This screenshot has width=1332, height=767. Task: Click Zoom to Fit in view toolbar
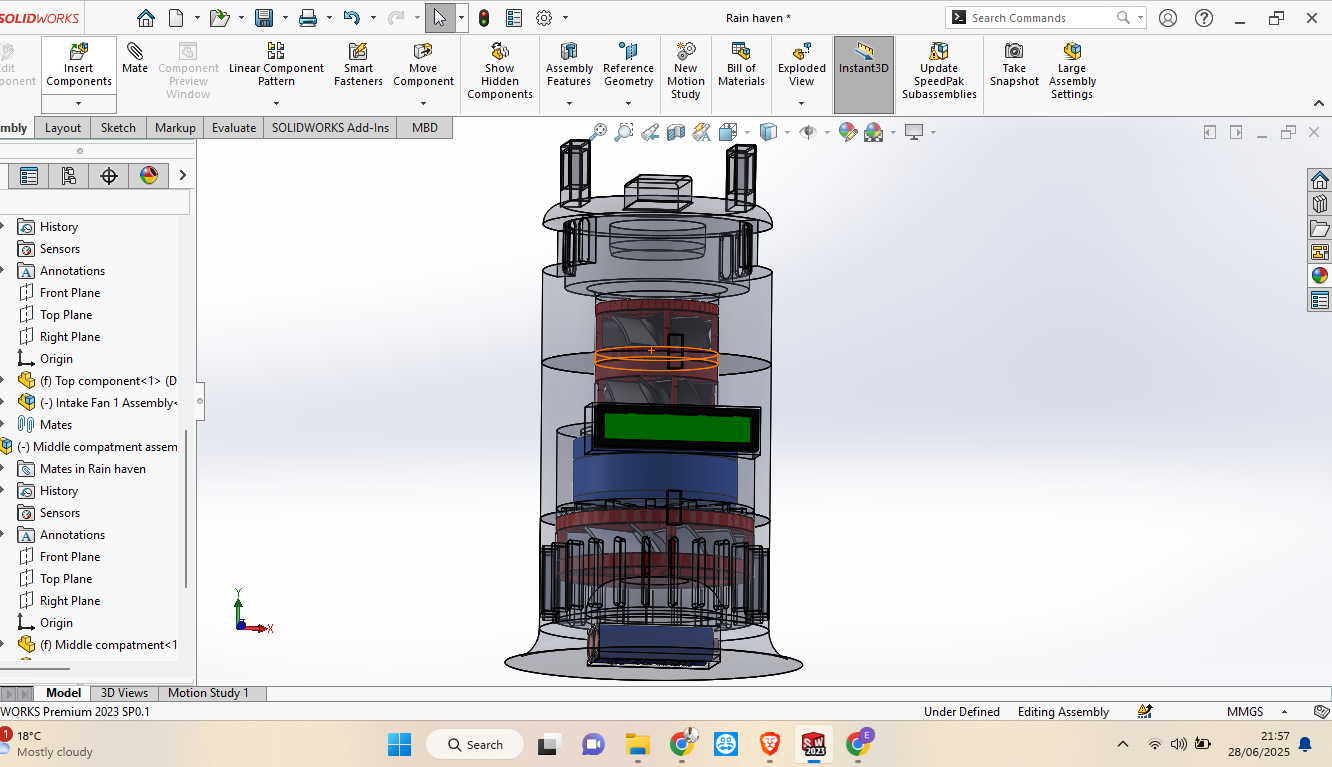pyautogui.click(x=598, y=131)
